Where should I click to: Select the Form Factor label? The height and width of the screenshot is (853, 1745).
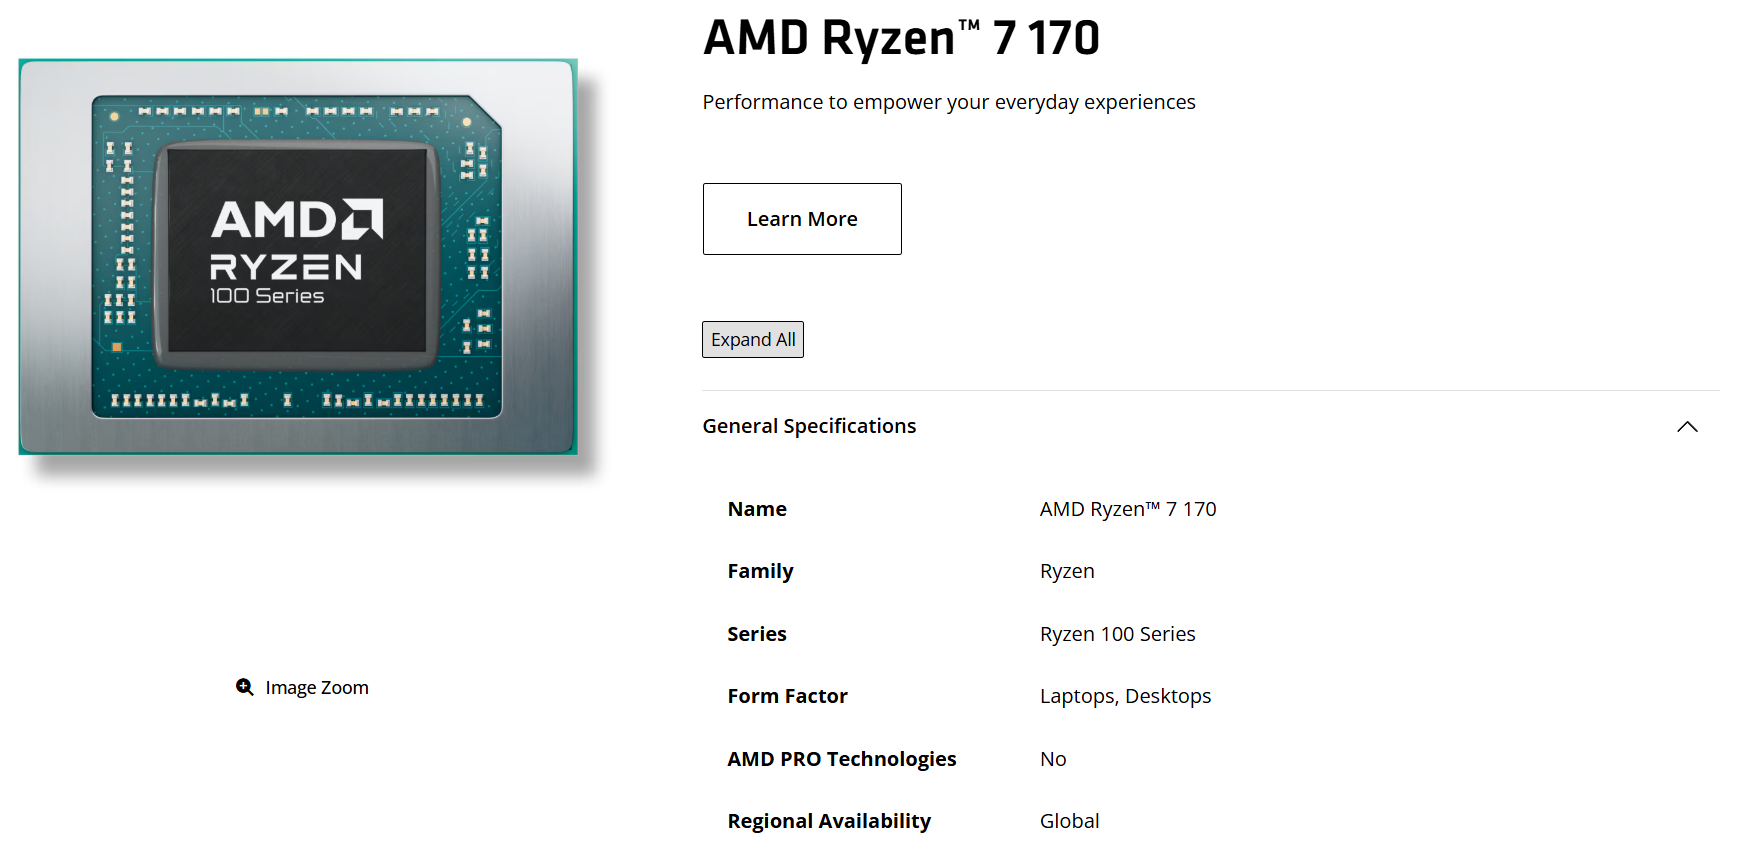(787, 696)
